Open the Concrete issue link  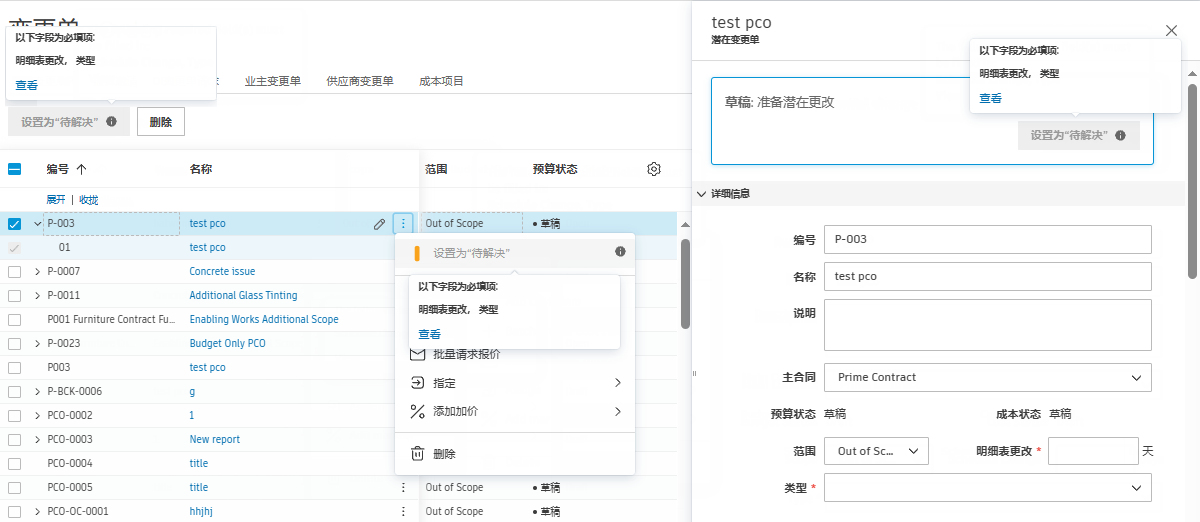click(x=222, y=272)
